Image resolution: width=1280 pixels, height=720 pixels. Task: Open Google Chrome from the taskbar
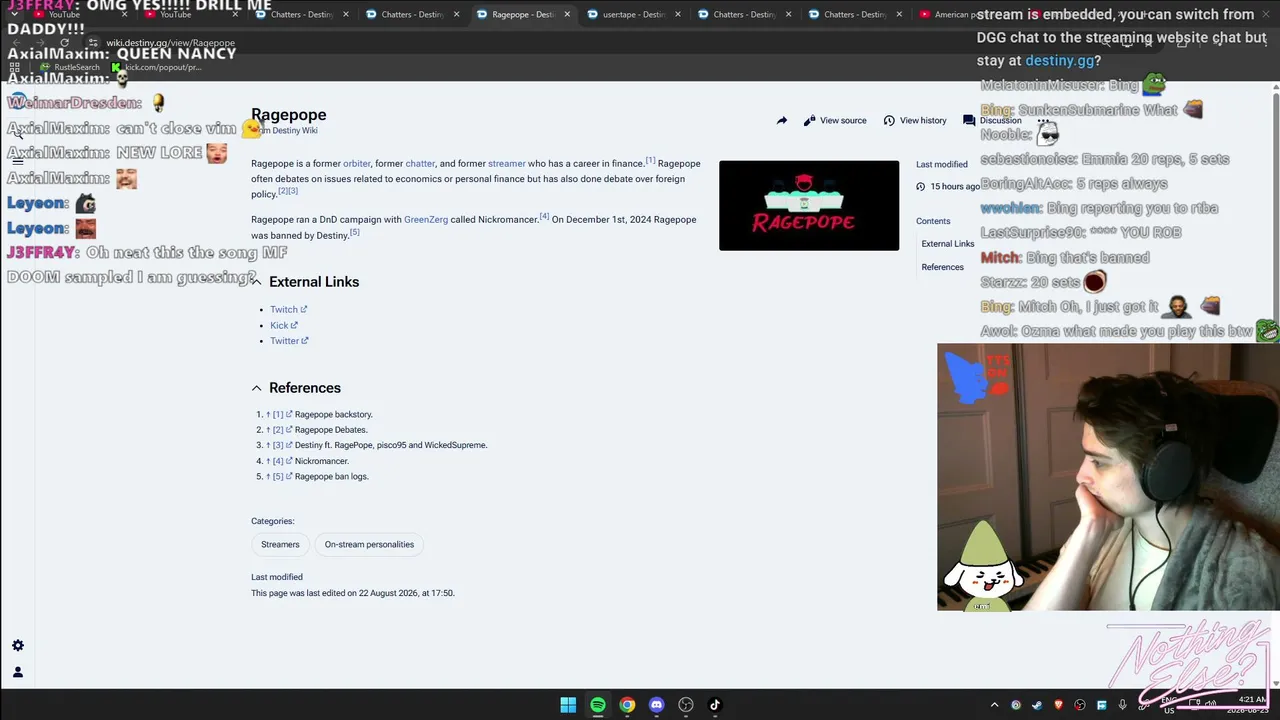[x=627, y=705]
